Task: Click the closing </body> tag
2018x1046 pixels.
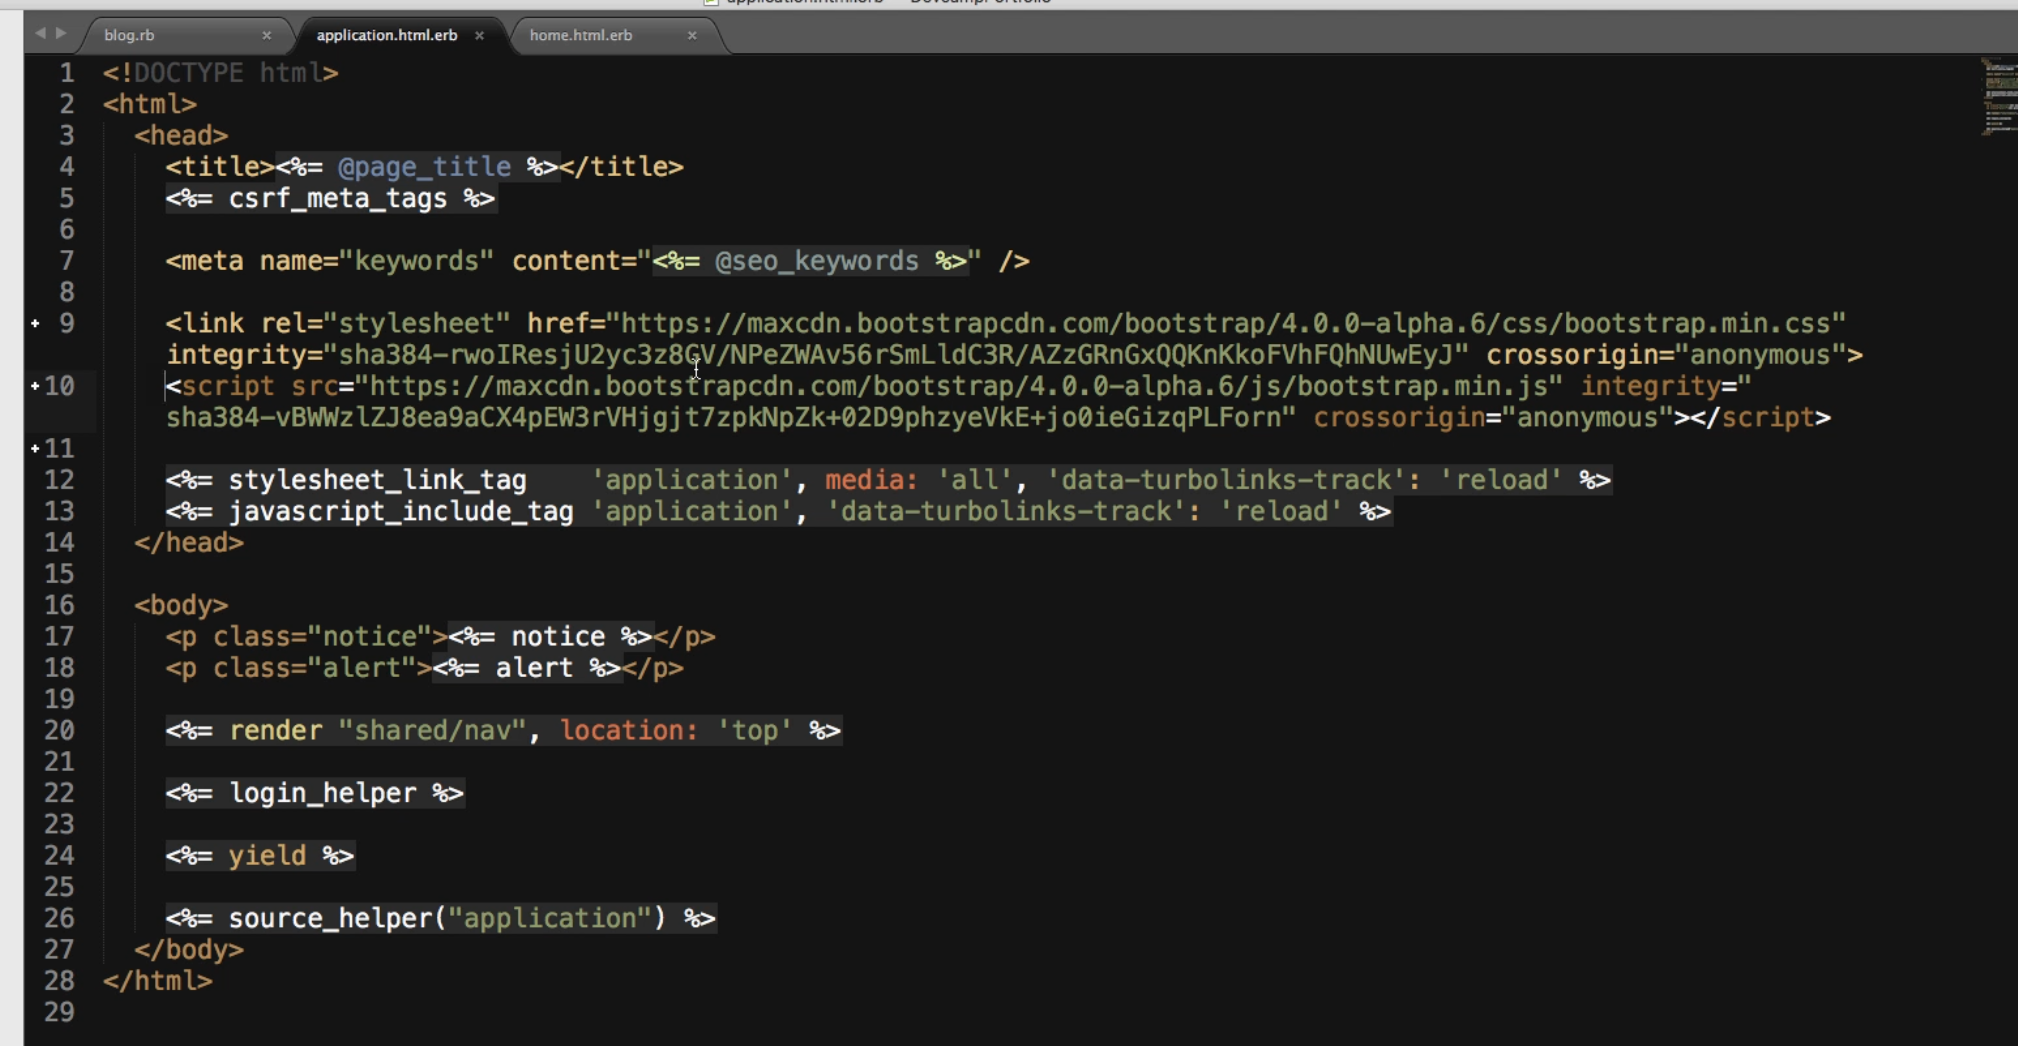Action: pos(189,950)
